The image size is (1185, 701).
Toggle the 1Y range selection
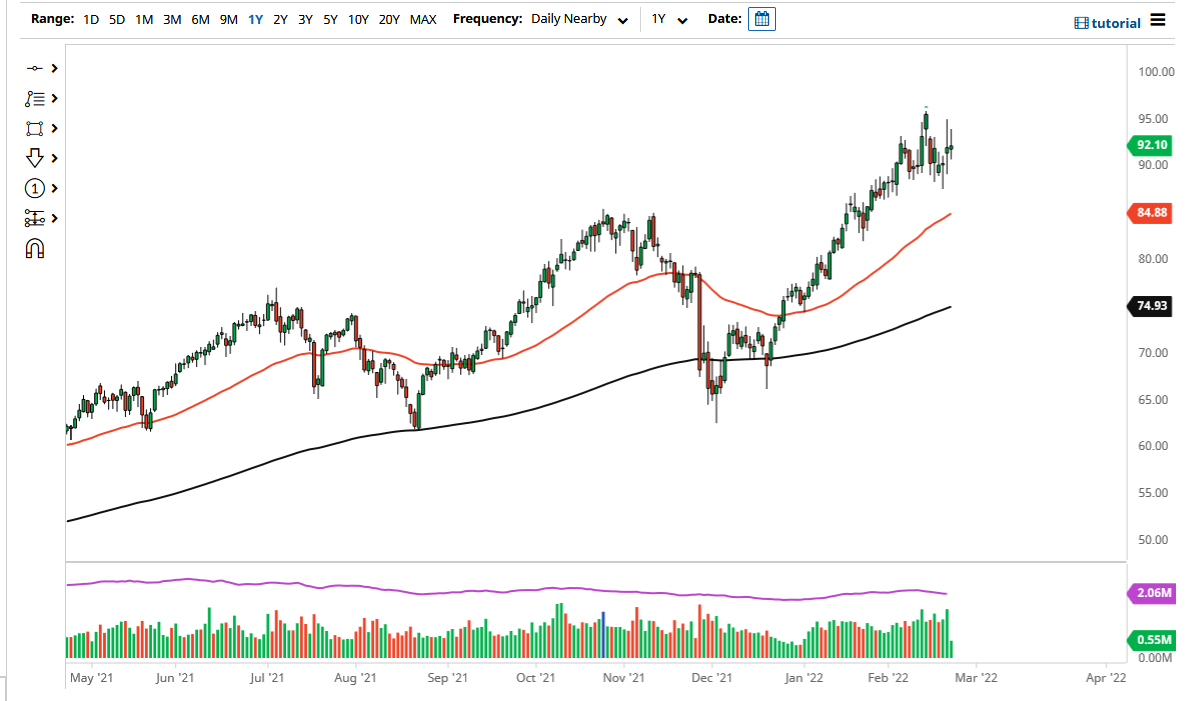point(257,18)
